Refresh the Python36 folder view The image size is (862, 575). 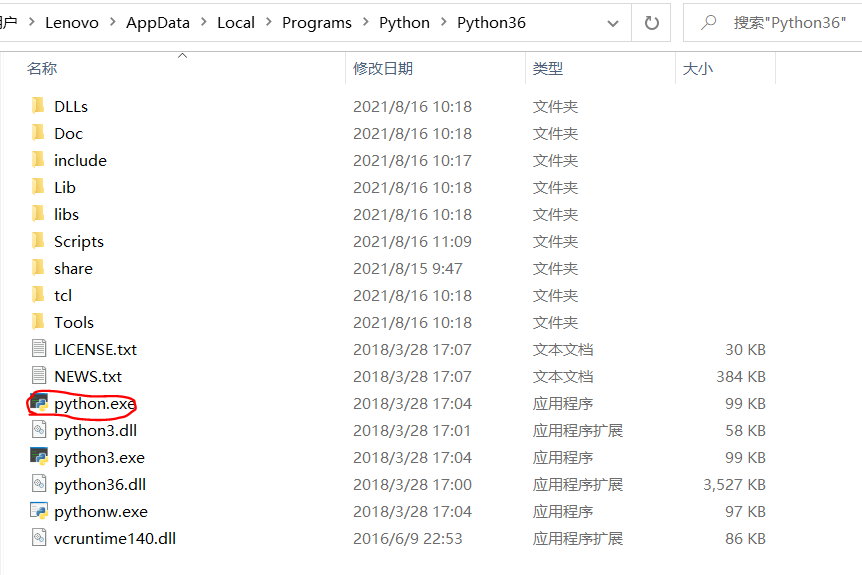tap(651, 23)
